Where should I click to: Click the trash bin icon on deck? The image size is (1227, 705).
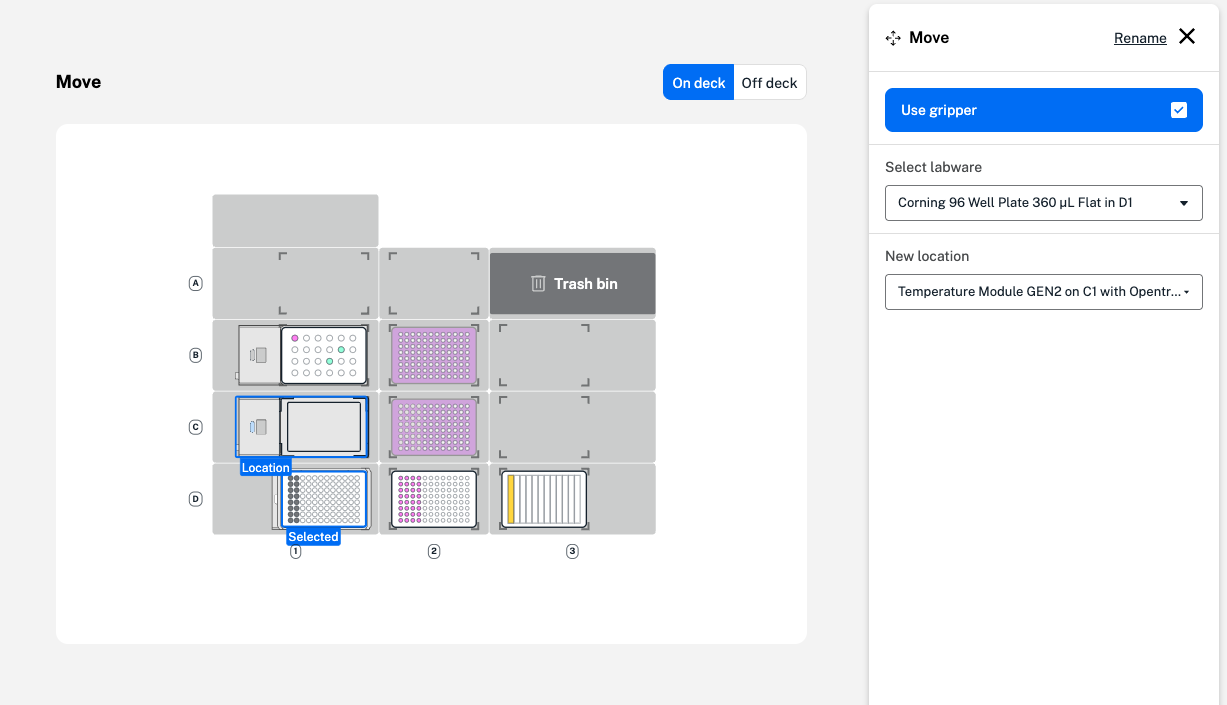pos(538,284)
